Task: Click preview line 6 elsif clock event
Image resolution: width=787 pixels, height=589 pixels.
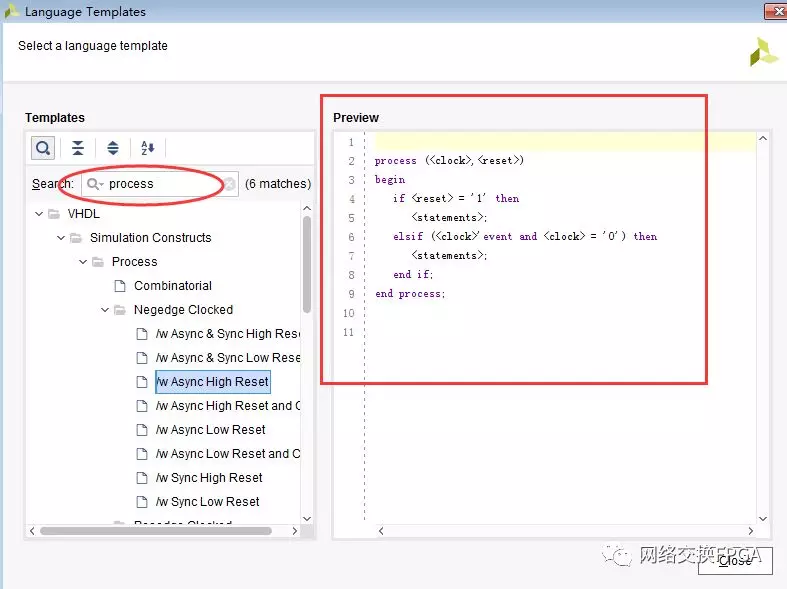Action: (525, 237)
